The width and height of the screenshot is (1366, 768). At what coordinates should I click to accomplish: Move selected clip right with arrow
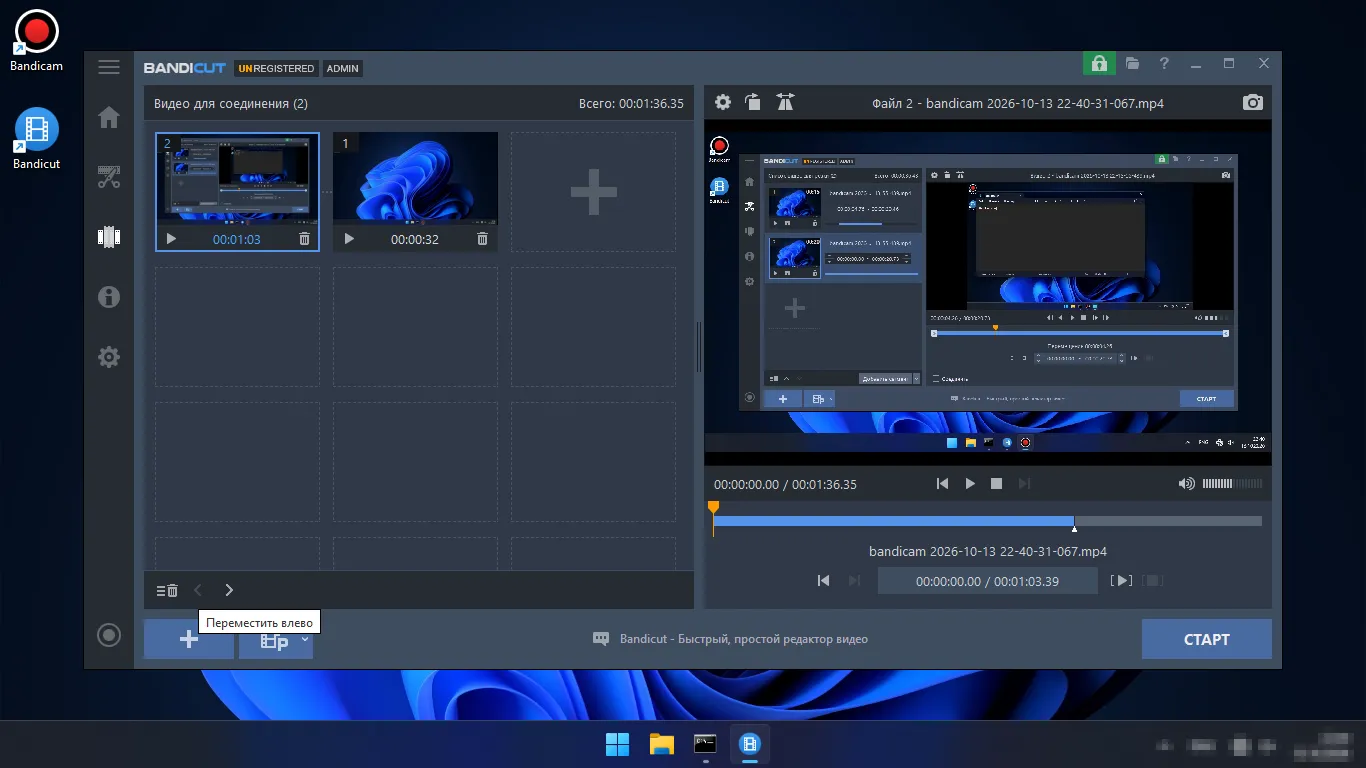point(229,590)
